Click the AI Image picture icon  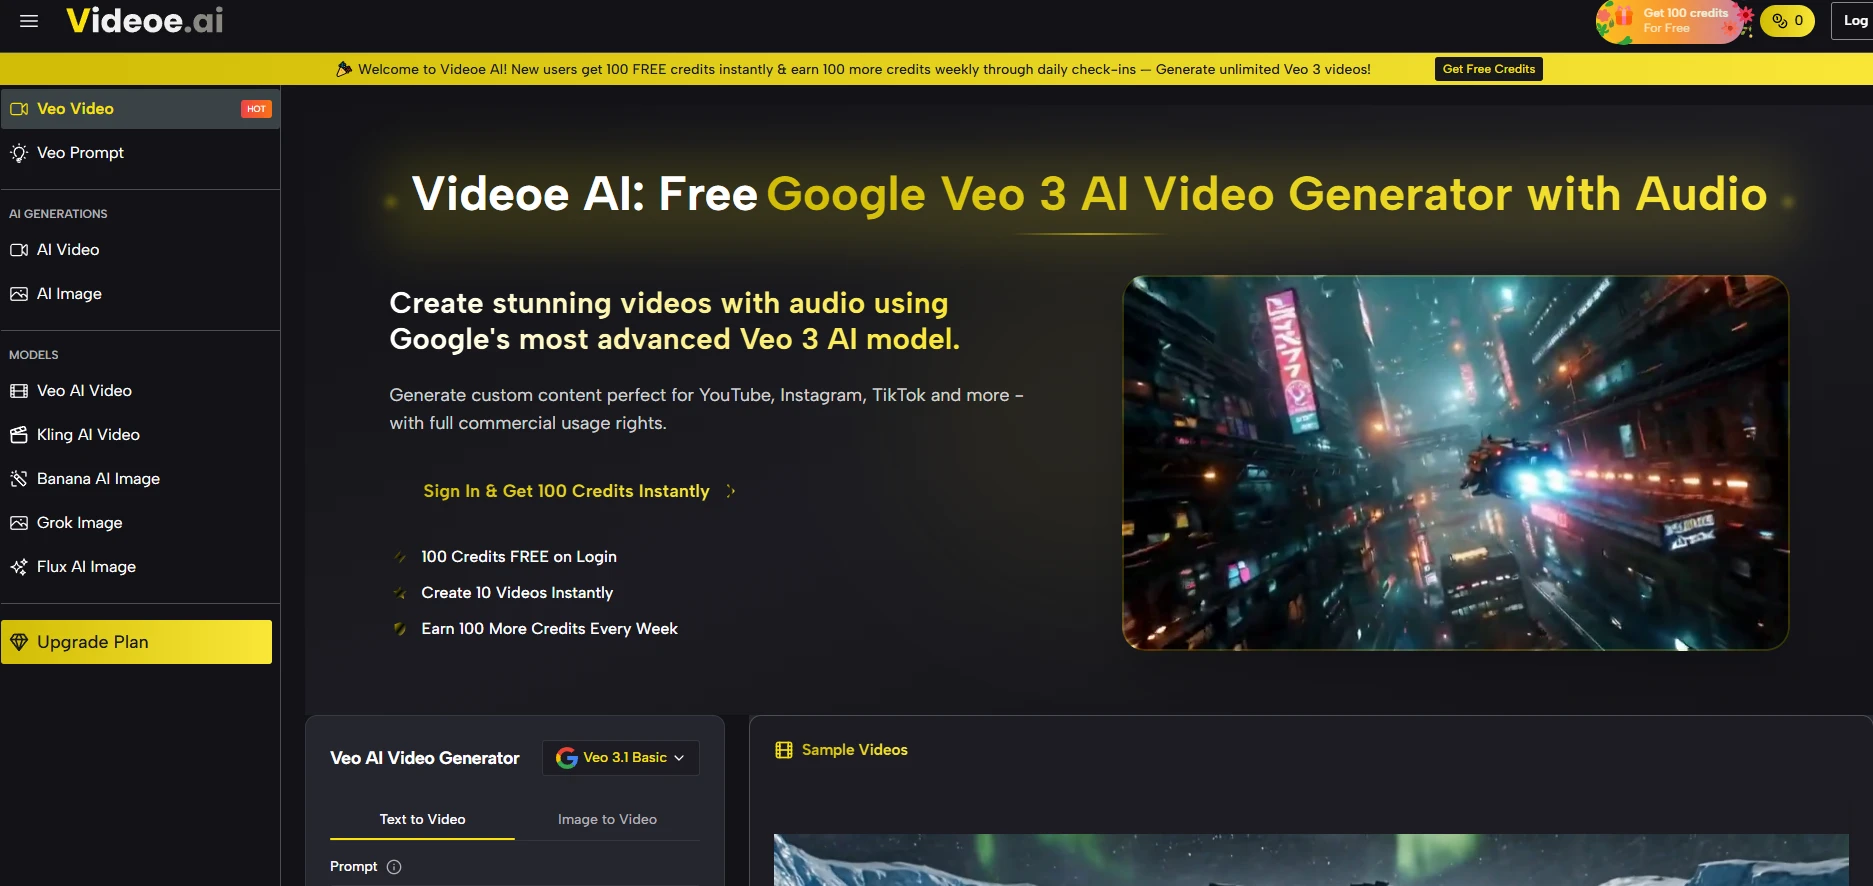pyautogui.click(x=19, y=294)
